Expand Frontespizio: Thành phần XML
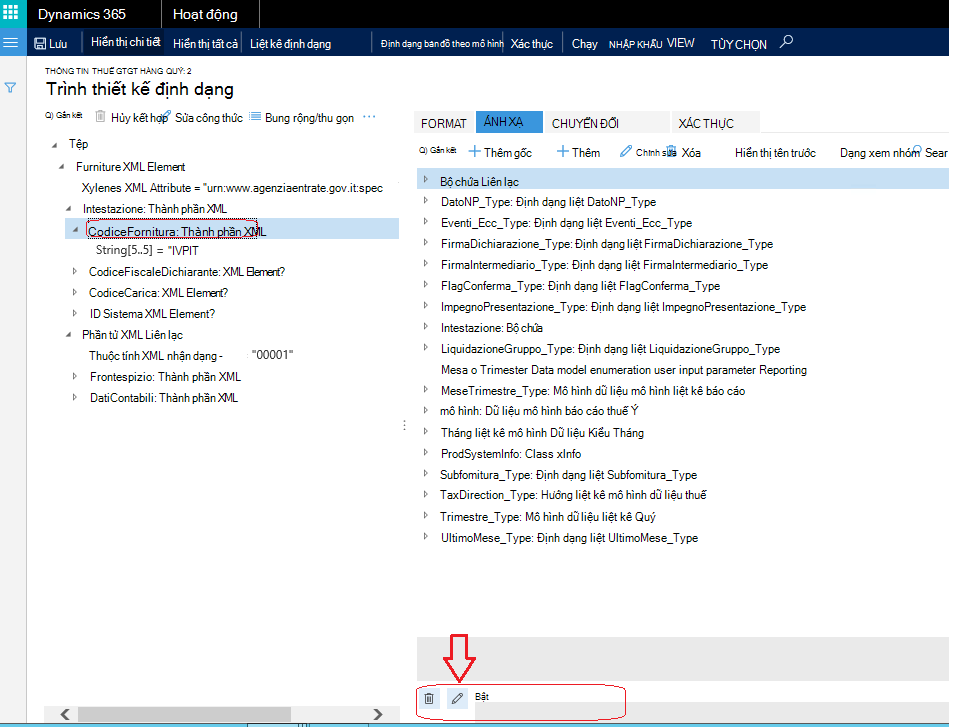This screenshot has height=727, width=960. click(75, 376)
